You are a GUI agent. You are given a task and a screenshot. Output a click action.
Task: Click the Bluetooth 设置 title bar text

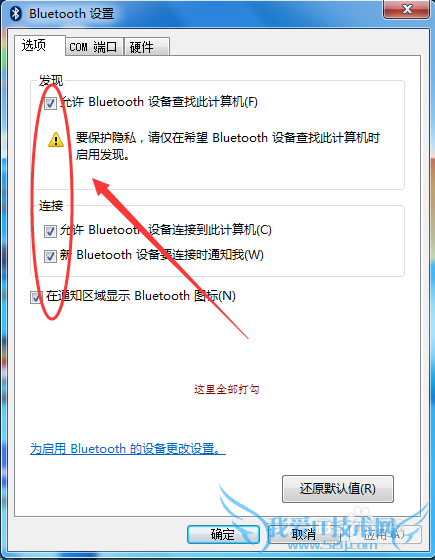point(71,14)
